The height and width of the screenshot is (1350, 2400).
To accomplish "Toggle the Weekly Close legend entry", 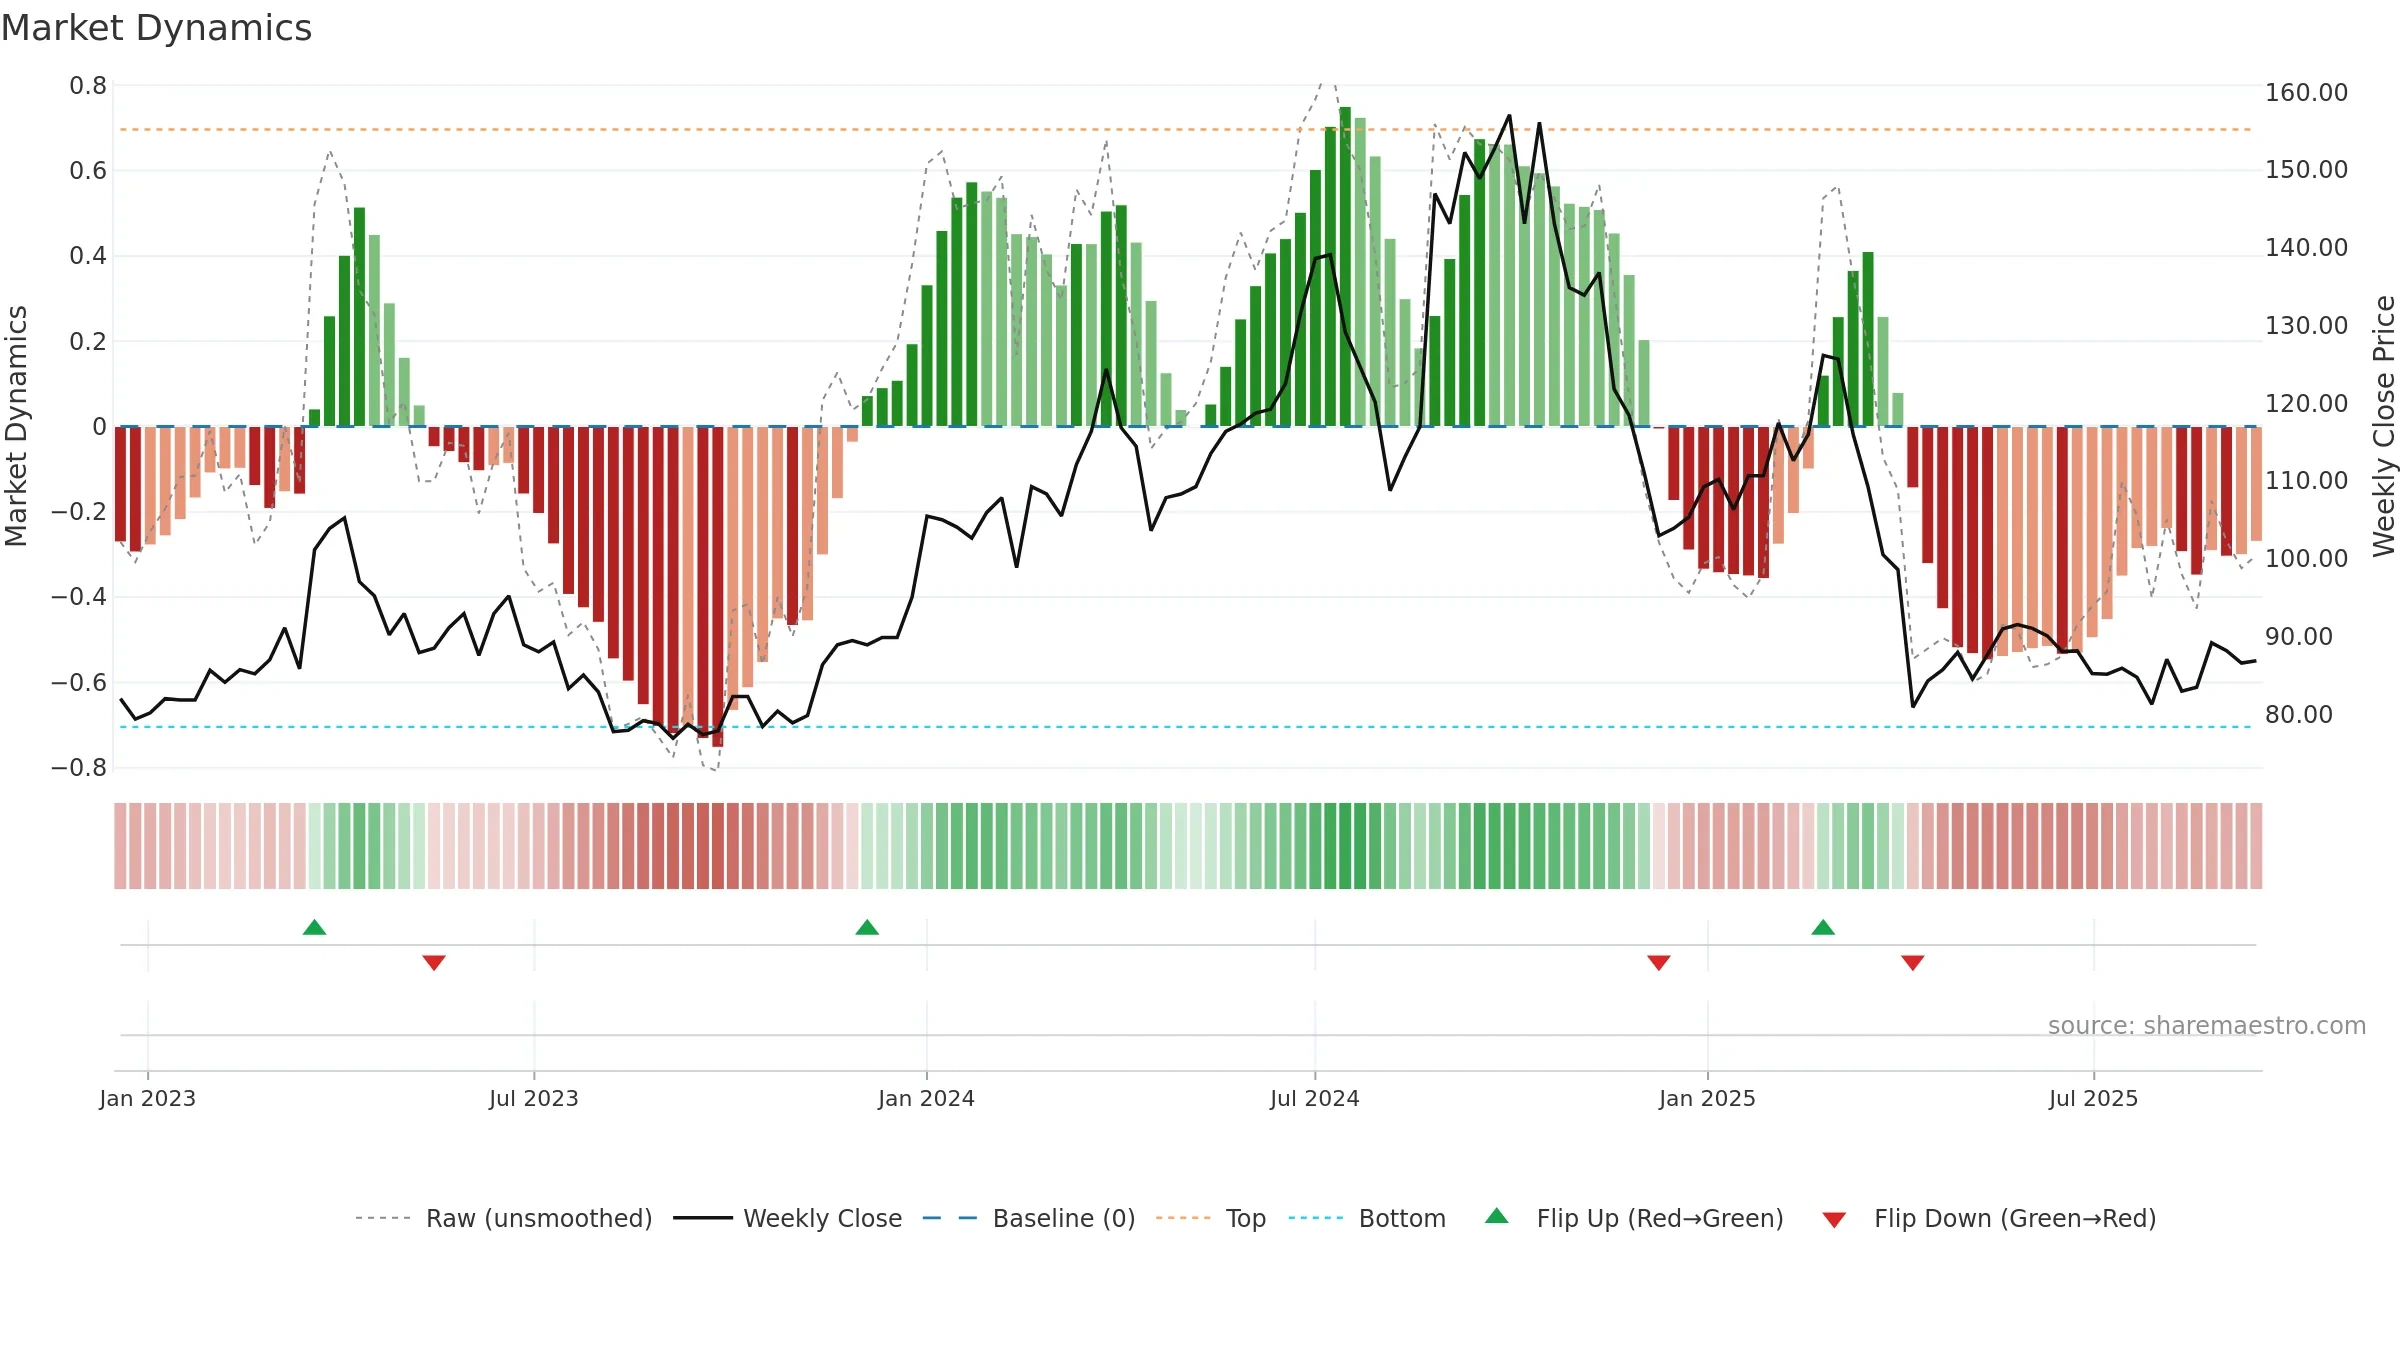I will (x=787, y=1218).
